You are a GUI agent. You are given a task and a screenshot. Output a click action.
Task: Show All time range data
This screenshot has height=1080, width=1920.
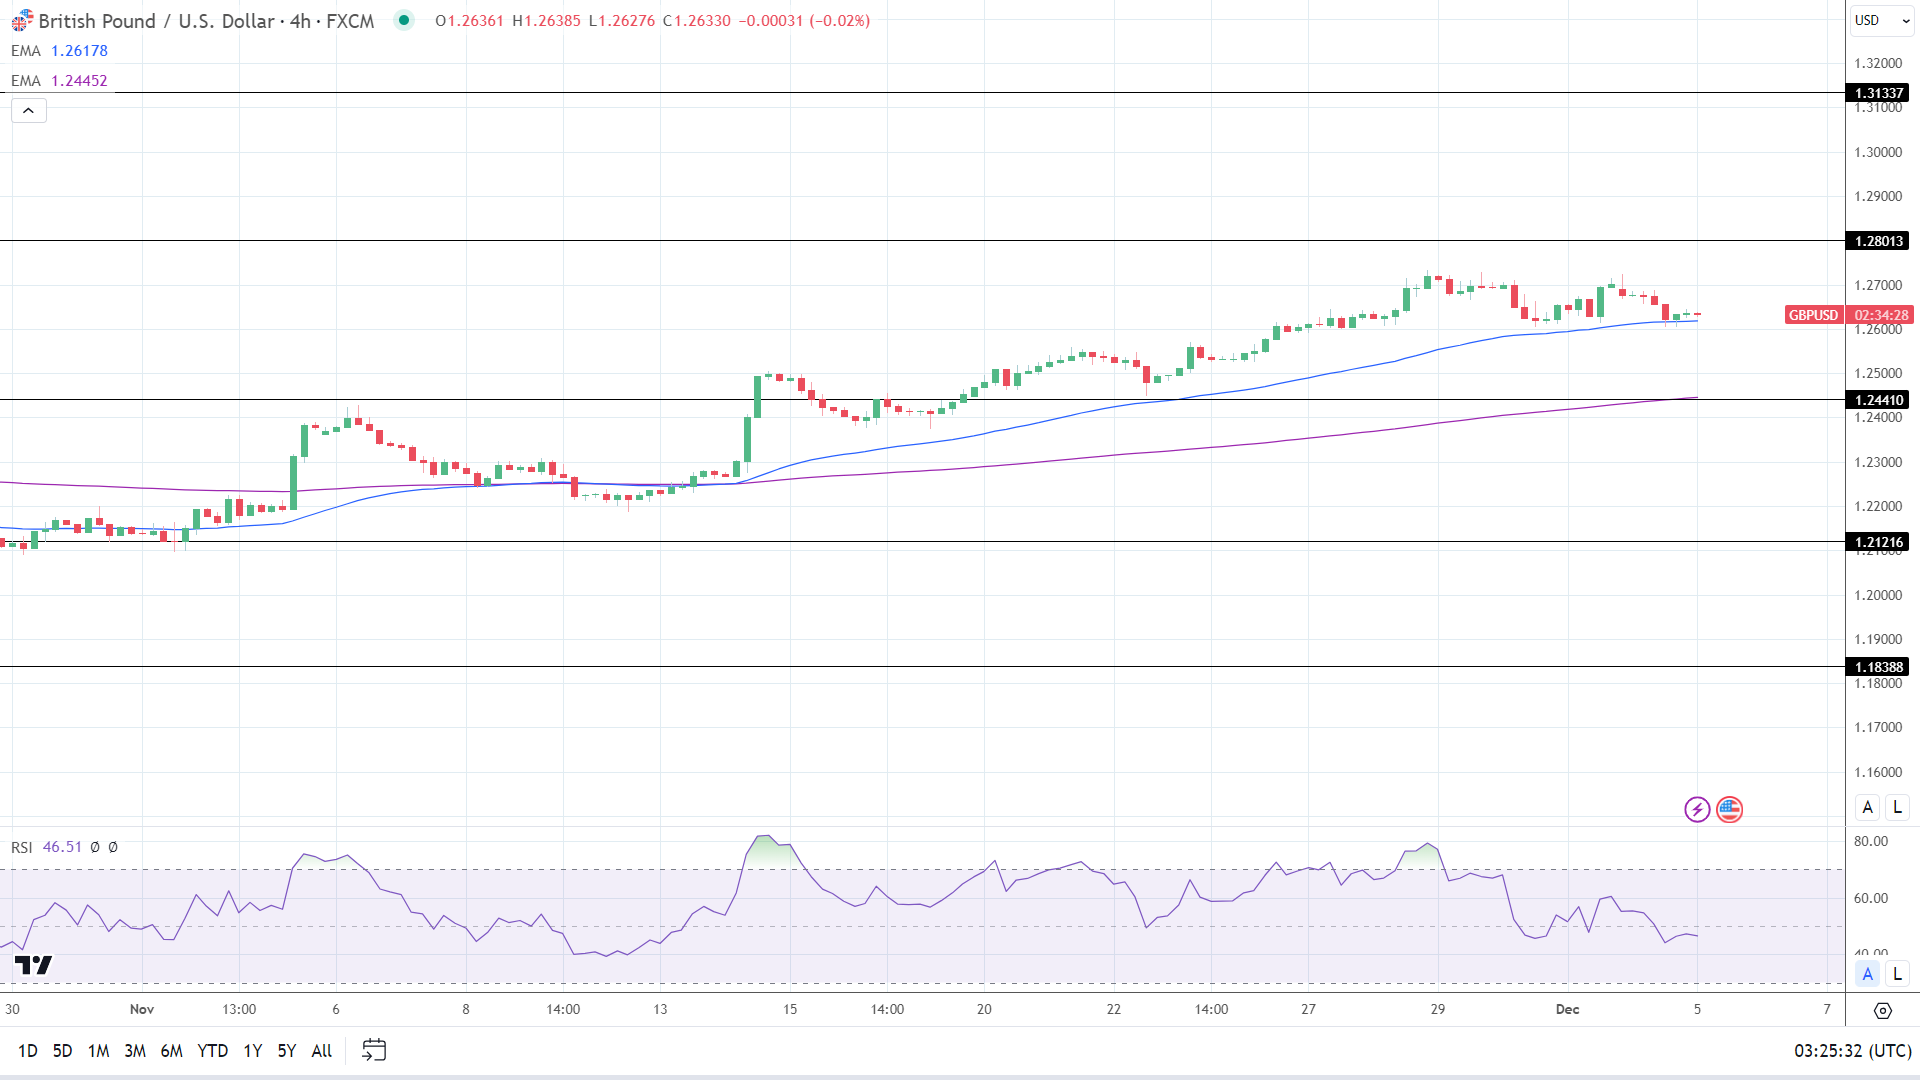pos(321,1050)
